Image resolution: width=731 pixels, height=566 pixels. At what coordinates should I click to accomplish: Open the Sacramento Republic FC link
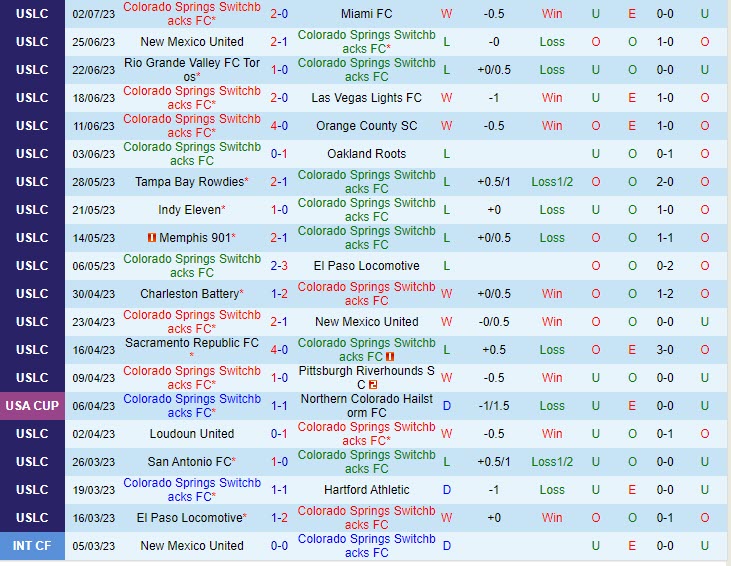192,343
